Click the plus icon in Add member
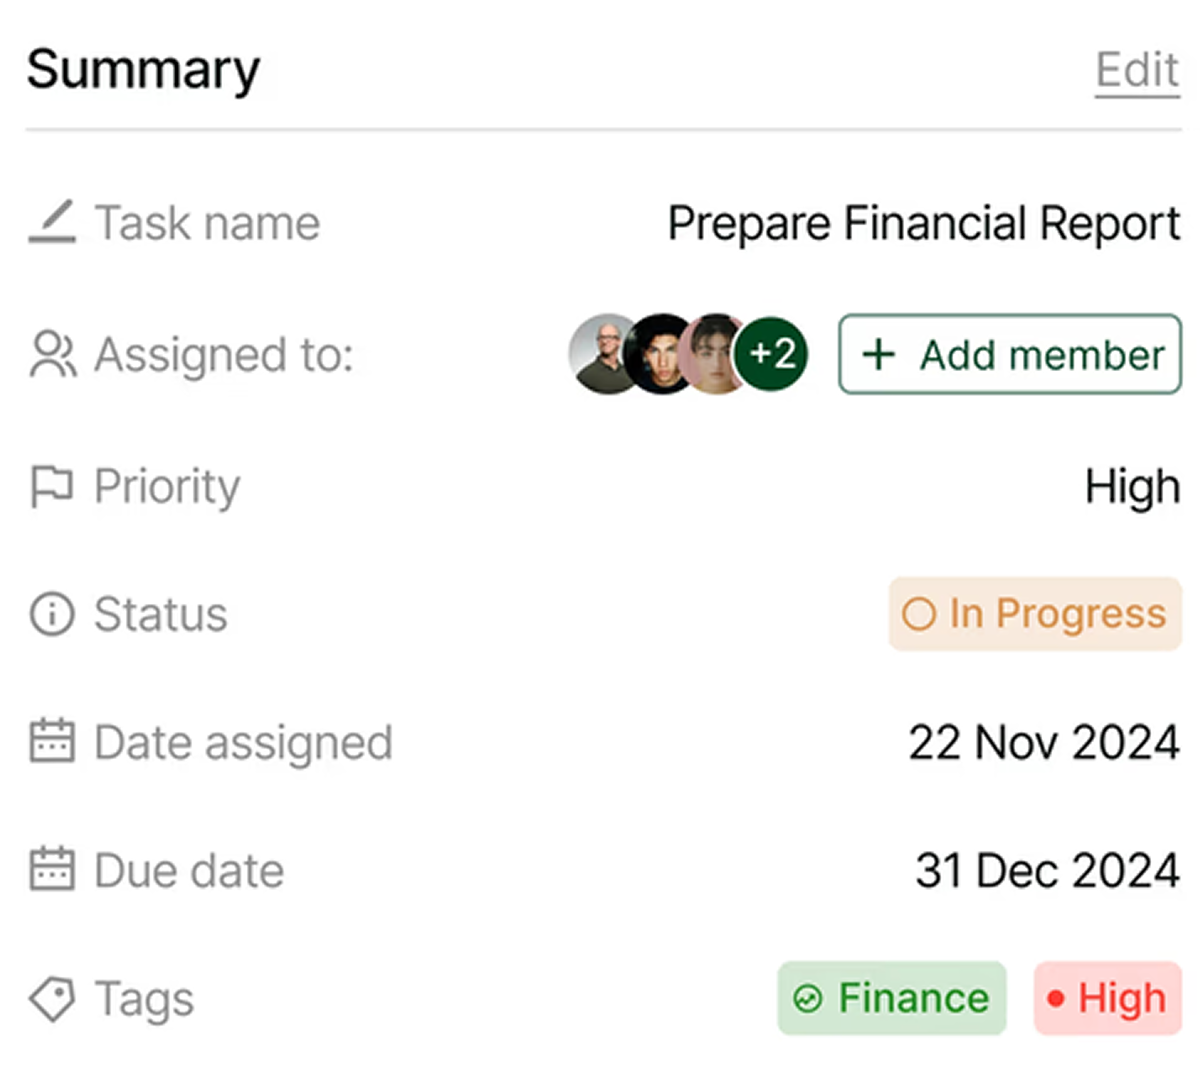1200x1072 pixels. 878,354
